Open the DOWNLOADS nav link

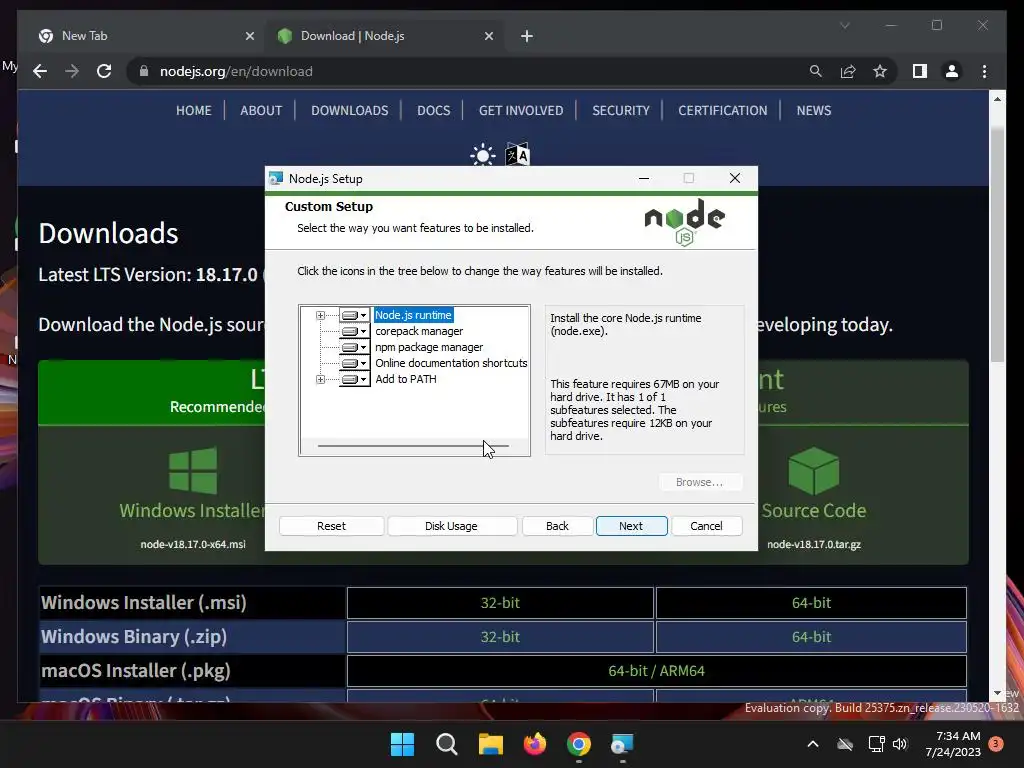[x=349, y=110]
